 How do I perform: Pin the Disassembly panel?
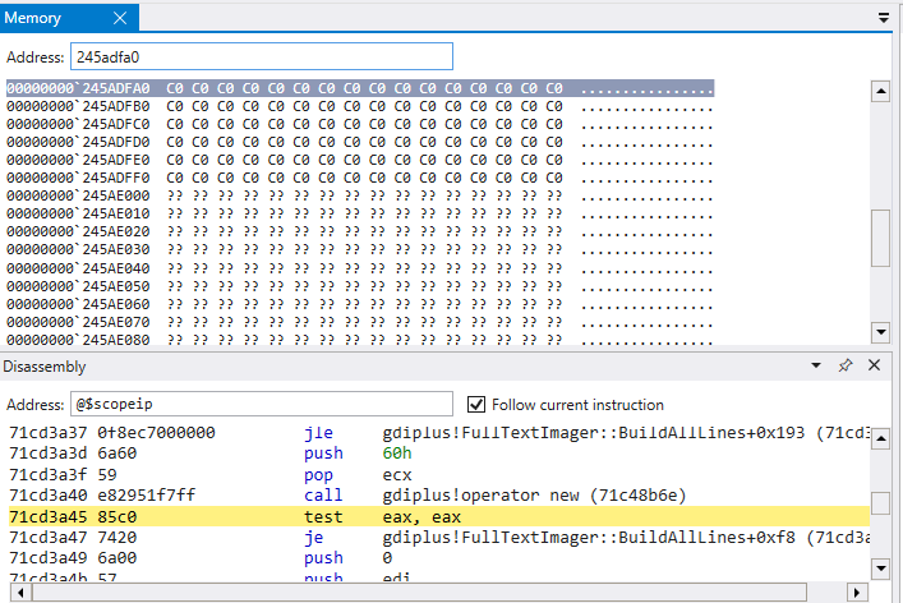pos(845,366)
